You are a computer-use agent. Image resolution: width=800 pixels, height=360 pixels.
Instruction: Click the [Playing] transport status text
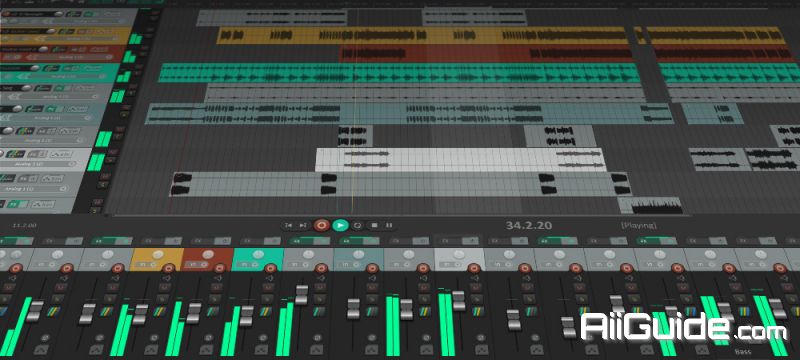(x=639, y=225)
